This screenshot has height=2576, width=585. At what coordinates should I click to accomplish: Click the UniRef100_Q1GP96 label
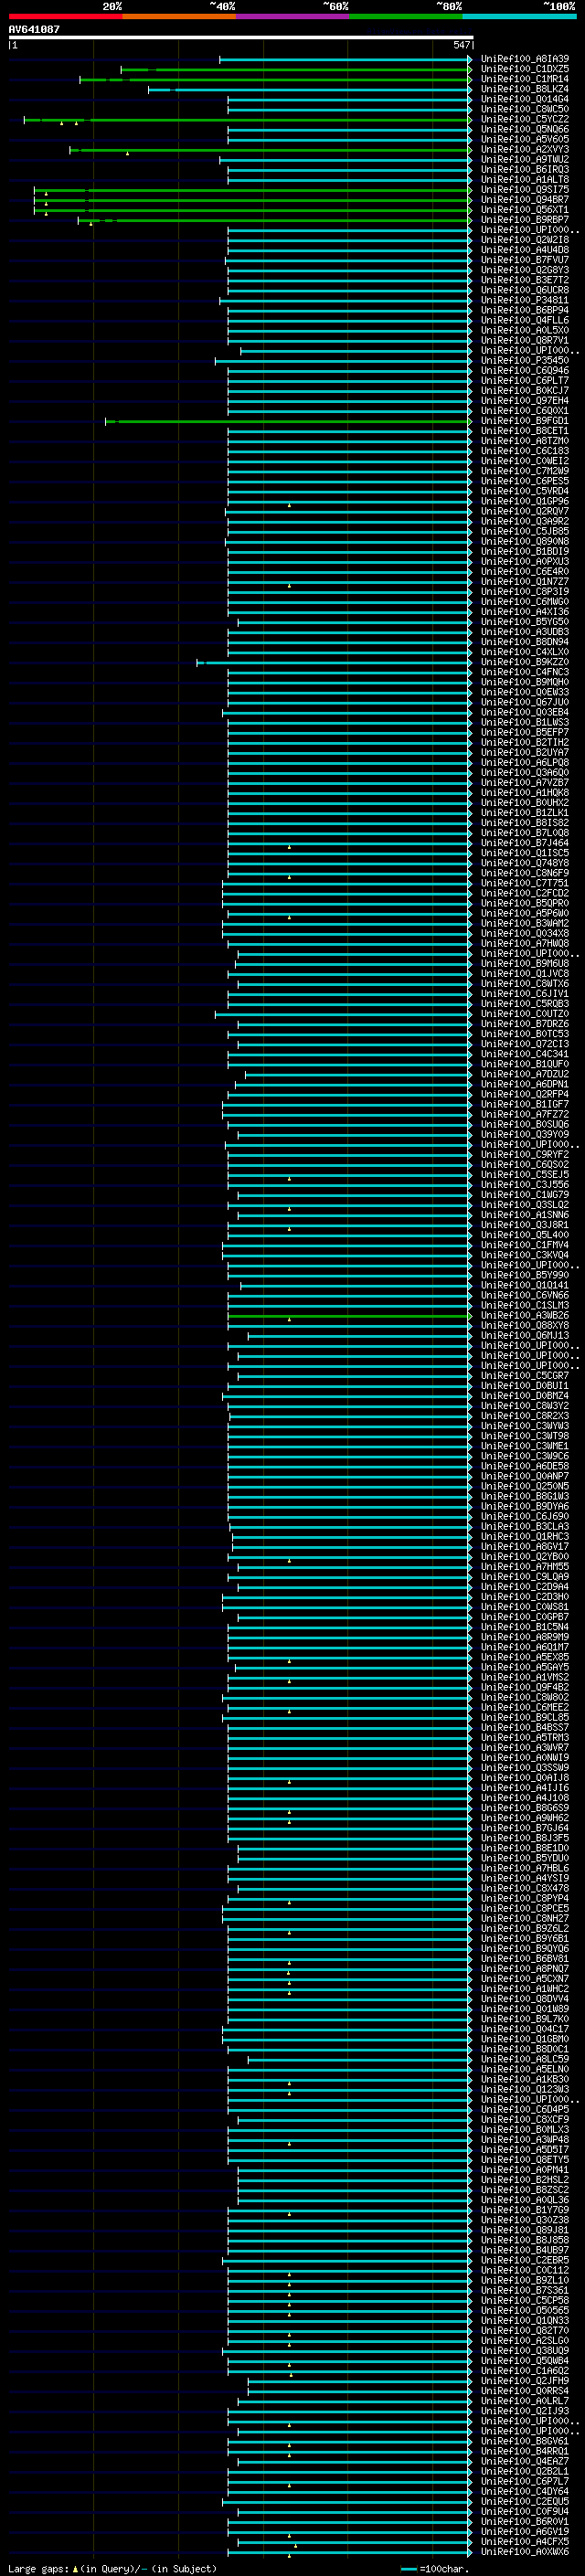coord(524,501)
